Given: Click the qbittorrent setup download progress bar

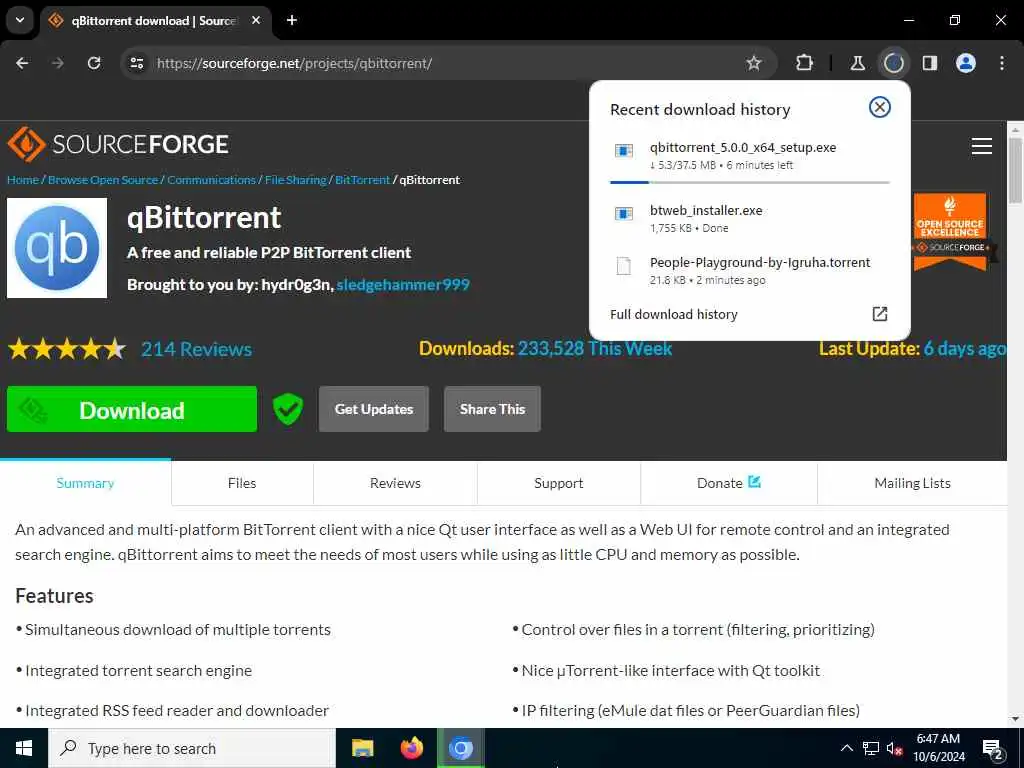Looking at the screenshot, I should (x=749, y=182).
